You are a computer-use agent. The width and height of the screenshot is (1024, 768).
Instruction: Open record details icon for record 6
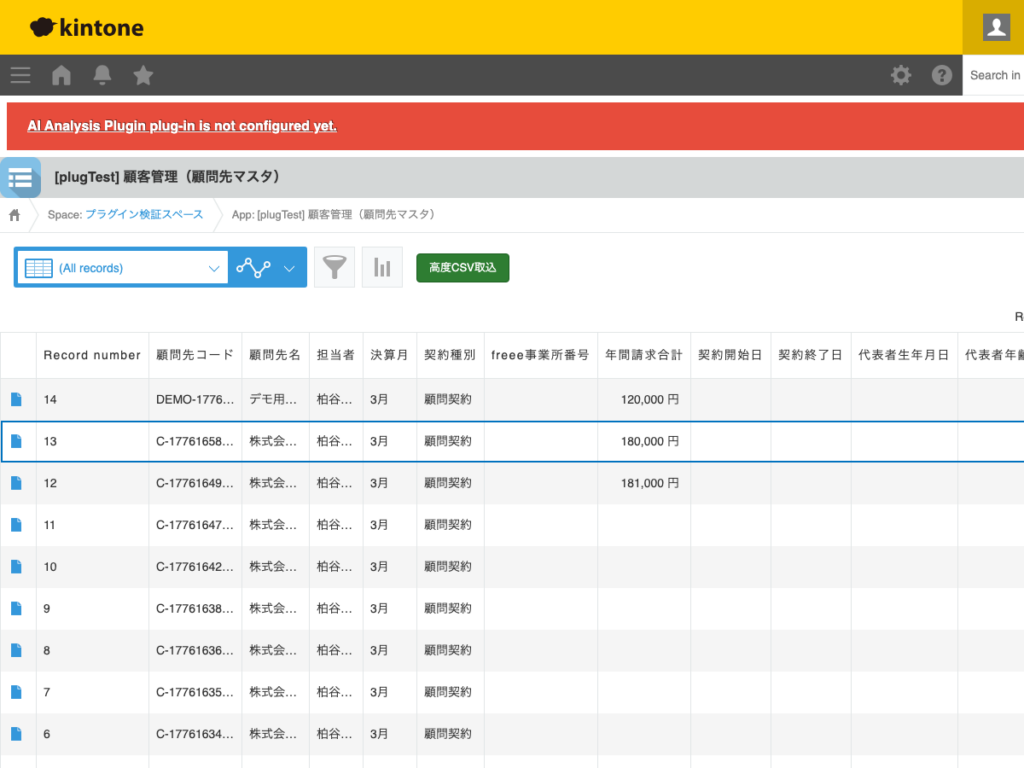(17, 733)
